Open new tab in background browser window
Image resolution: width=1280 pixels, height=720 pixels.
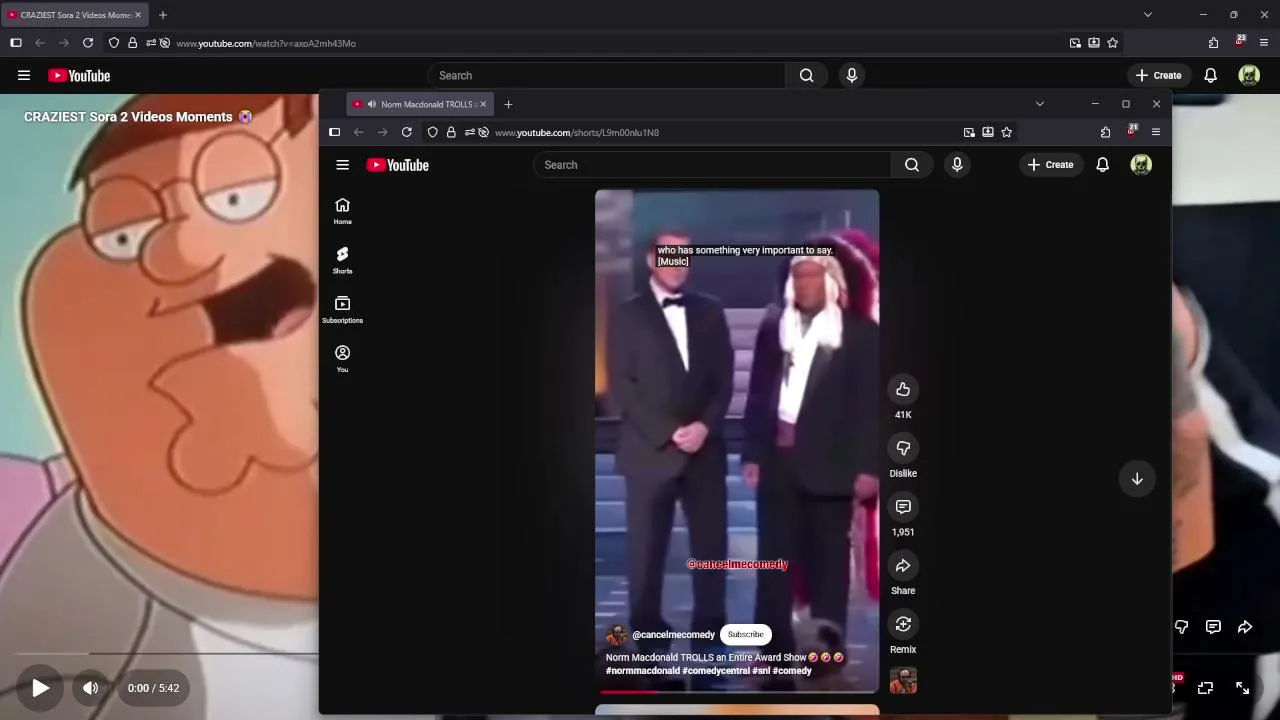(163, 15)
